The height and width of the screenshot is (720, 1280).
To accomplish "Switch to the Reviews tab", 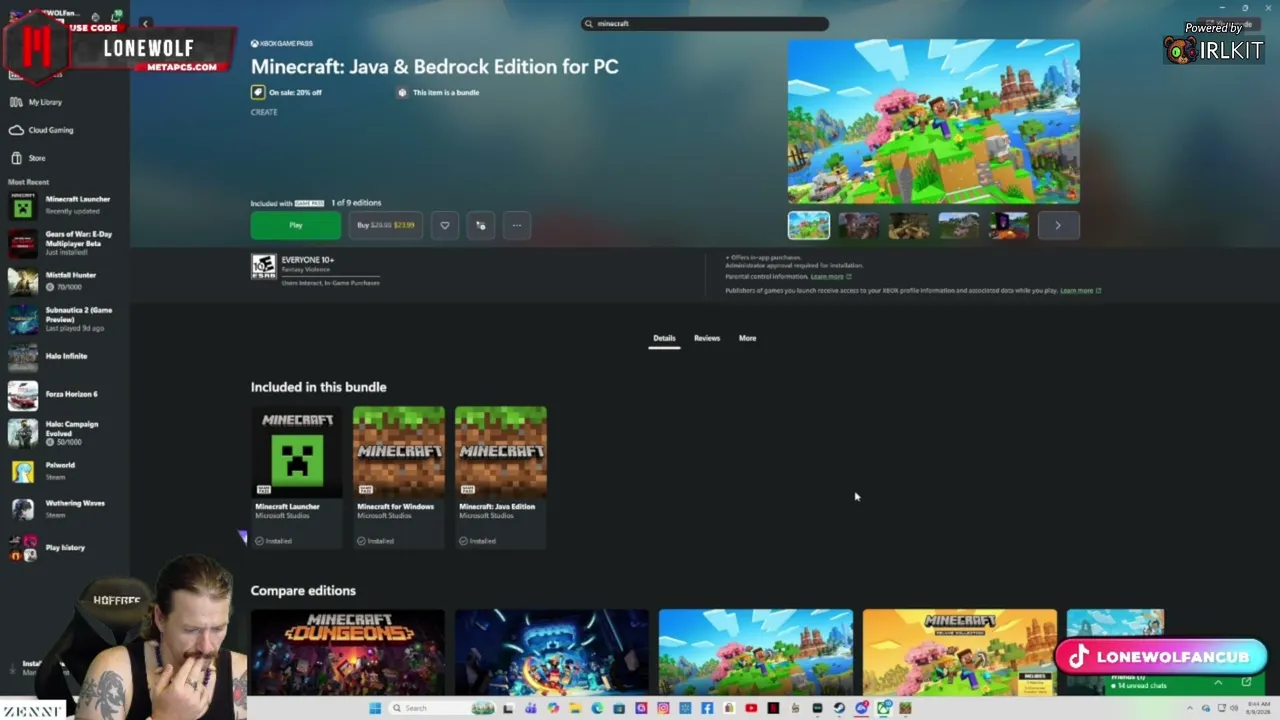I will [x=707, y=338].
